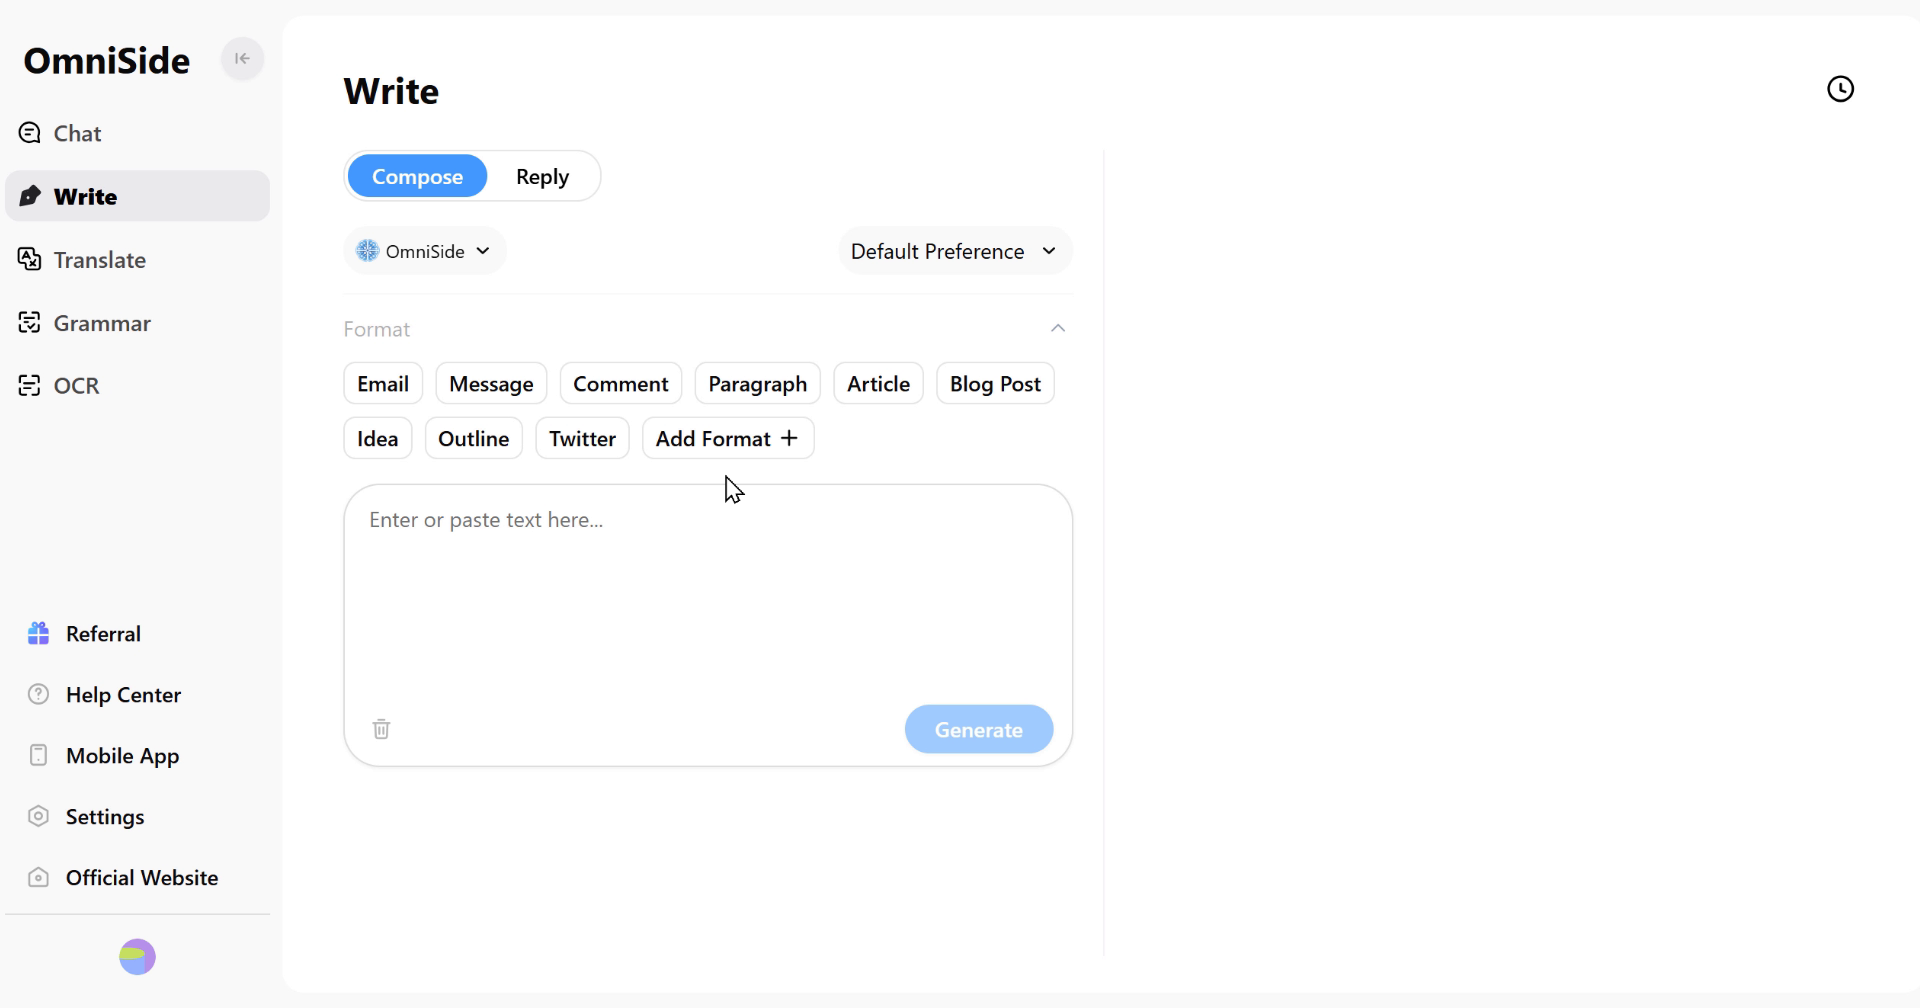
Task: Open Chat from the sidebar
Action: point(77,133)
